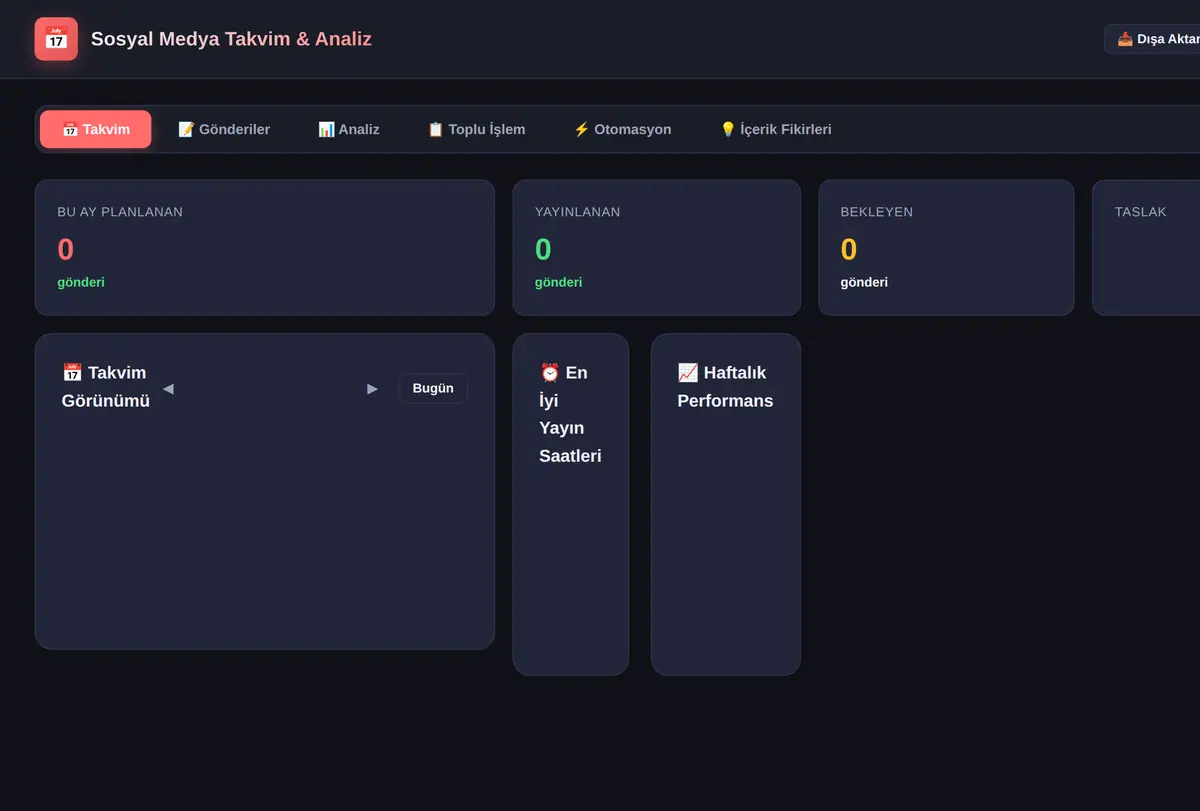The height and width of the screenshot is (811, 1200).
Task: Click the calendar icon beside Takvim Görünümü
Action: click(72, 373)
